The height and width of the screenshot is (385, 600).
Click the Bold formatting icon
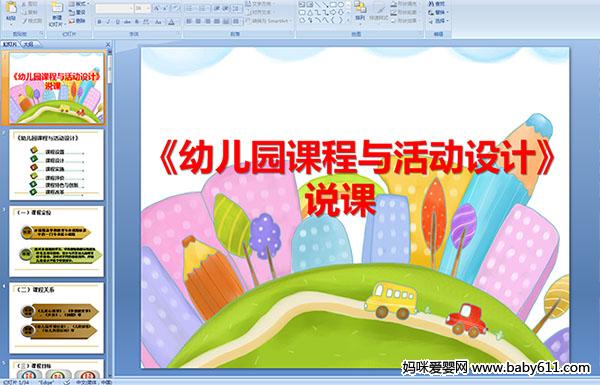[x=99, y=22]
